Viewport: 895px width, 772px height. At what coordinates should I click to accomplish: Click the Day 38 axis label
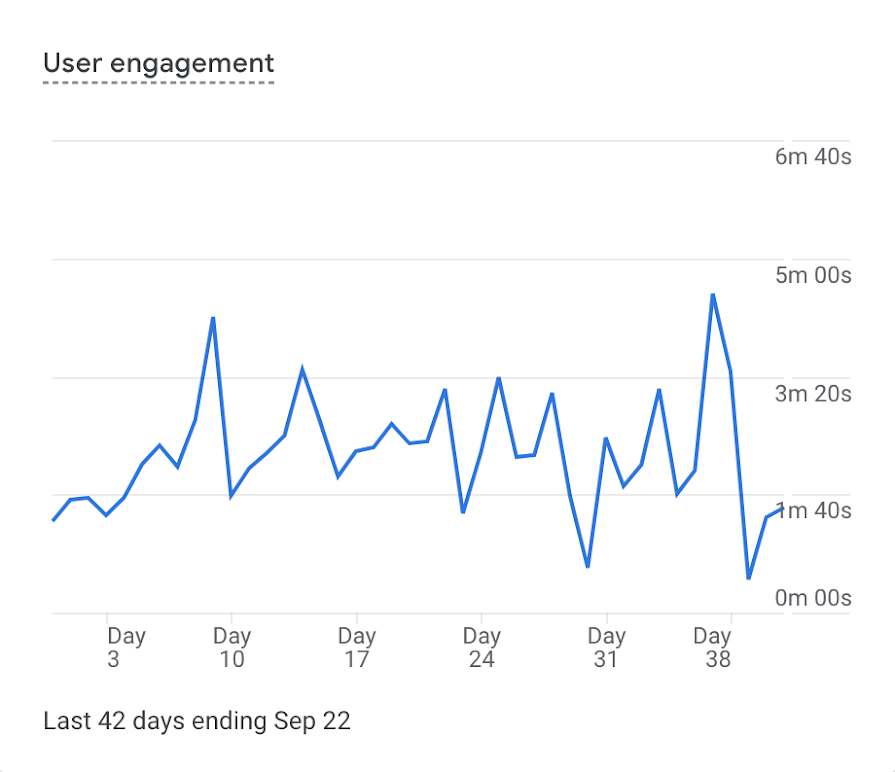[713, 647]
